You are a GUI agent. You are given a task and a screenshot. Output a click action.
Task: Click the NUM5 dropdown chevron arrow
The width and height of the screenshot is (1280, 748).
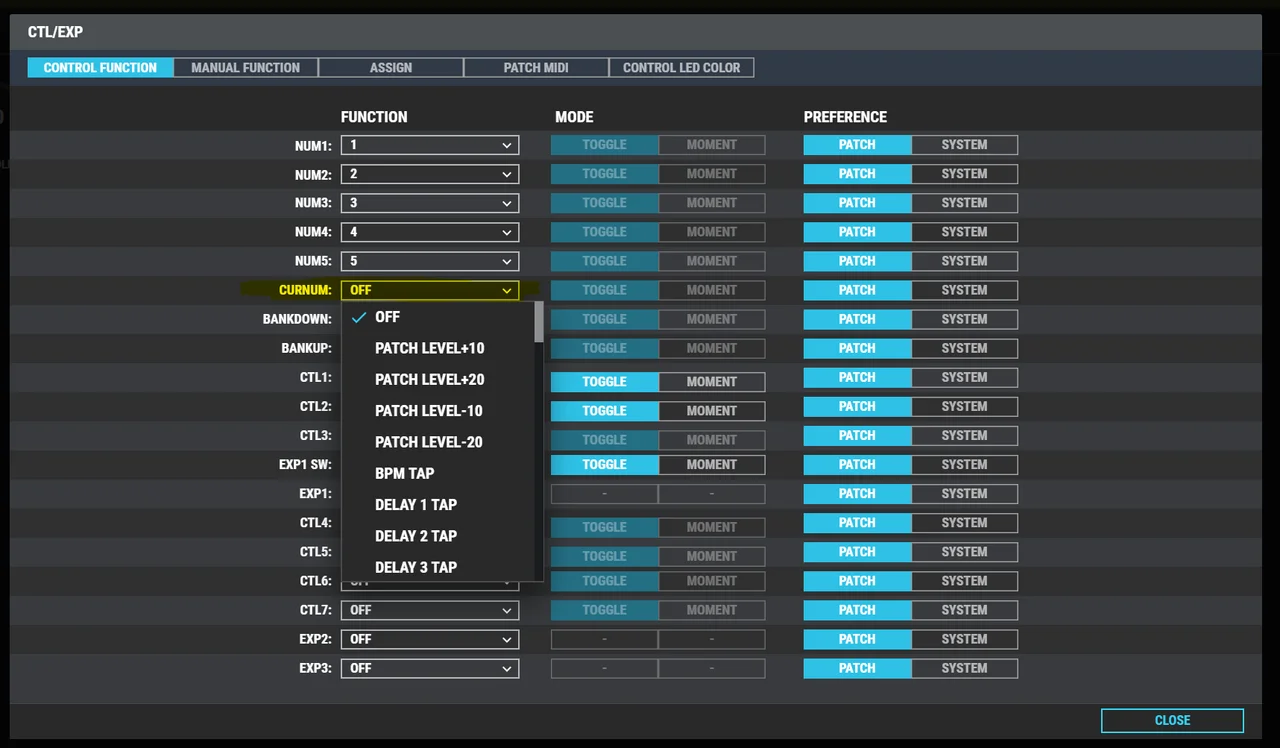[507, 261]
